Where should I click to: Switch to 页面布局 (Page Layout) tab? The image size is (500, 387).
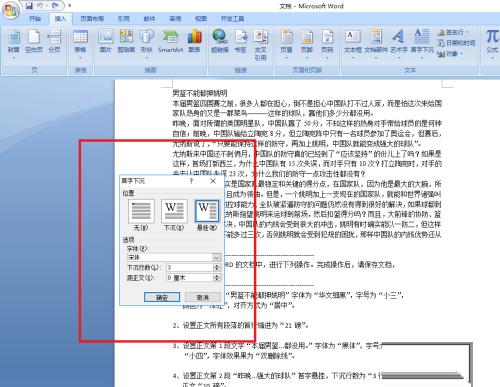(92, 19)
